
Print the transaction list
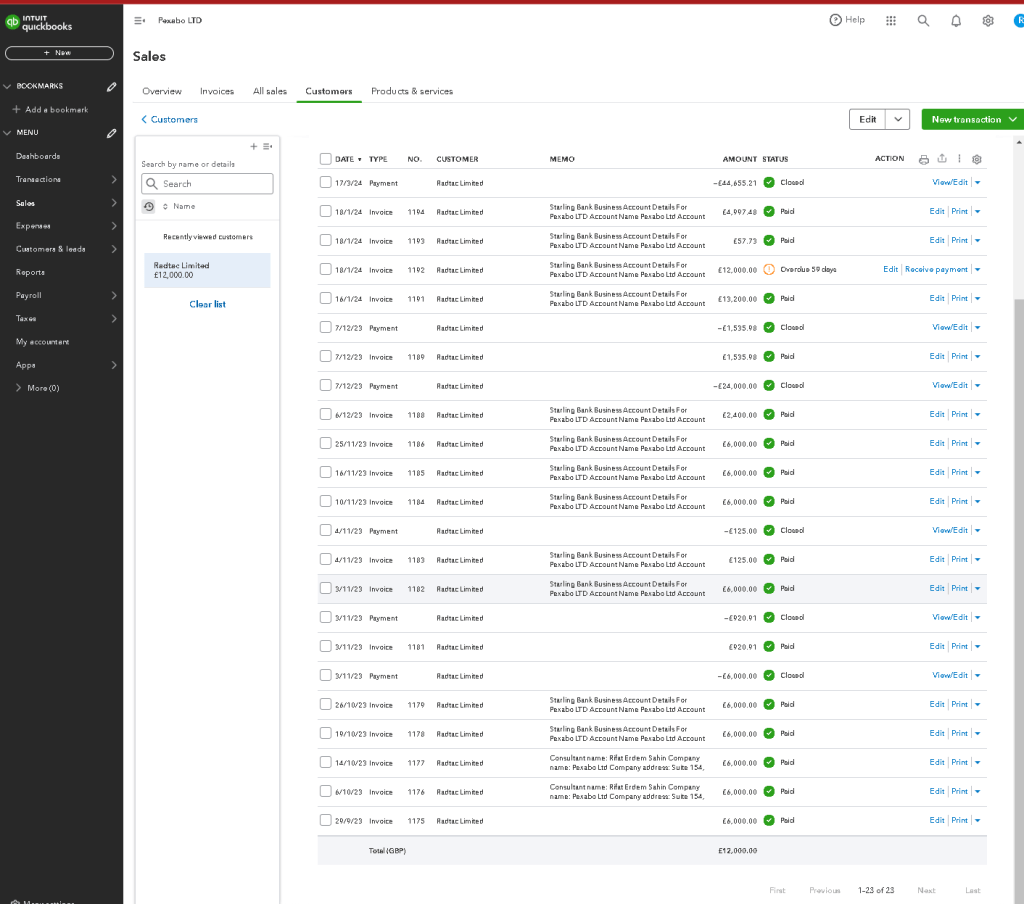(x=923, y=159)
